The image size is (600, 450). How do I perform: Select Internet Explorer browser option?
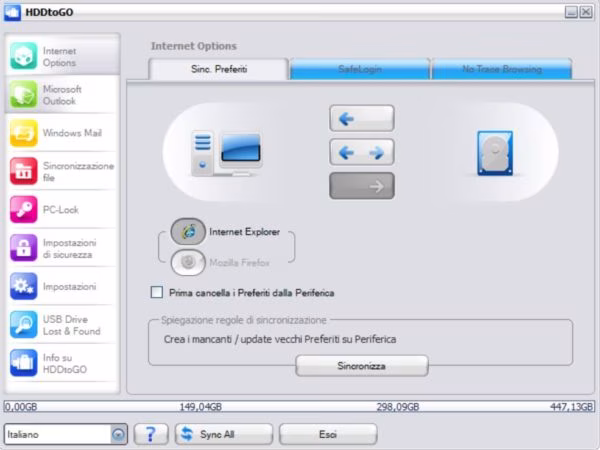pyautogui.click(x=188, y=232)
